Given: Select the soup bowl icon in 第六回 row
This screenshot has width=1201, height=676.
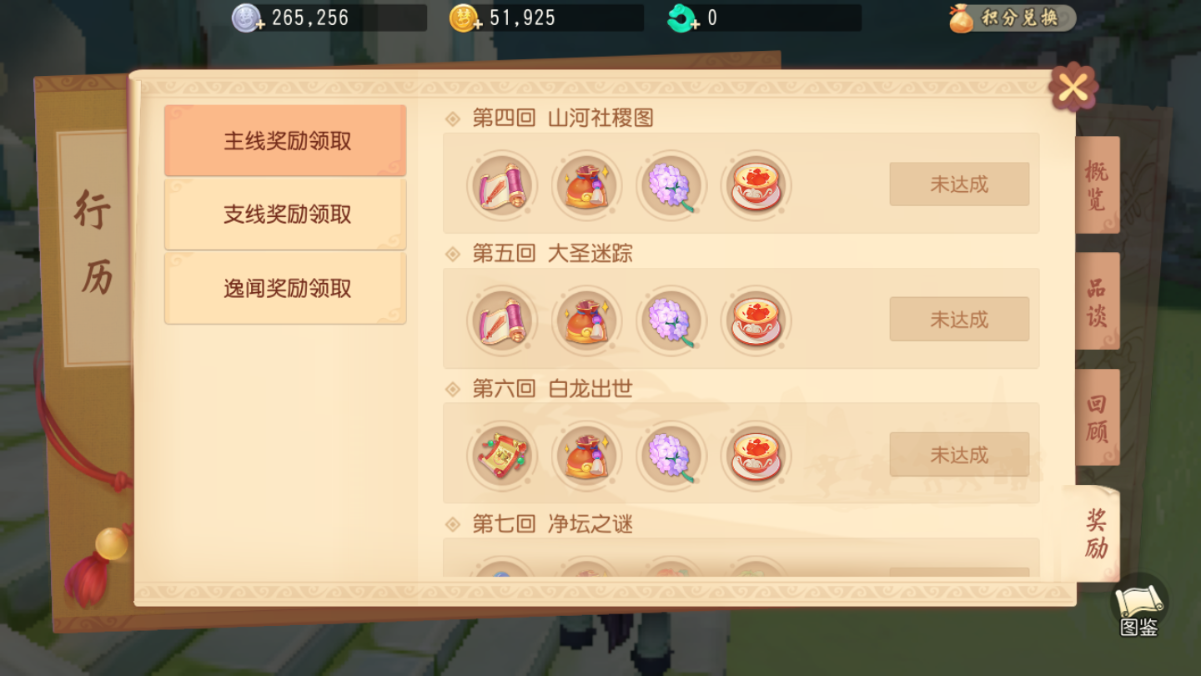Looking at the screenshot, I should point(756,456).
